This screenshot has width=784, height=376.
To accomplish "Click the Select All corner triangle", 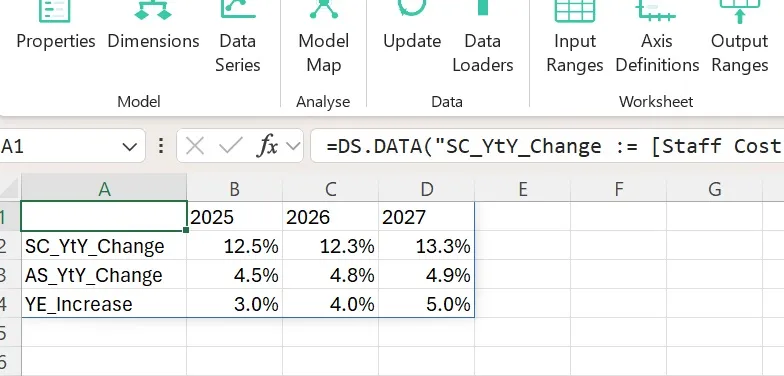I will coord(10,188).
